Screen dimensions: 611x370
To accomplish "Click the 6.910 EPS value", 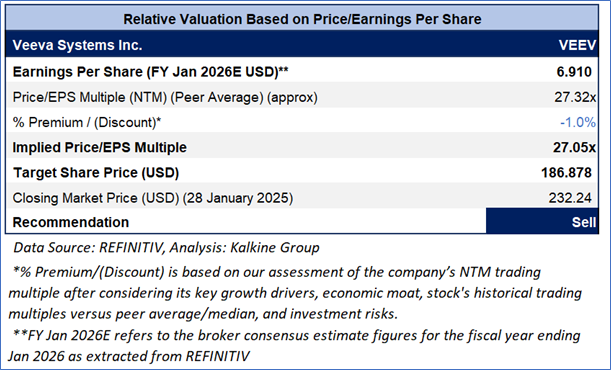I will pos(574,72).
